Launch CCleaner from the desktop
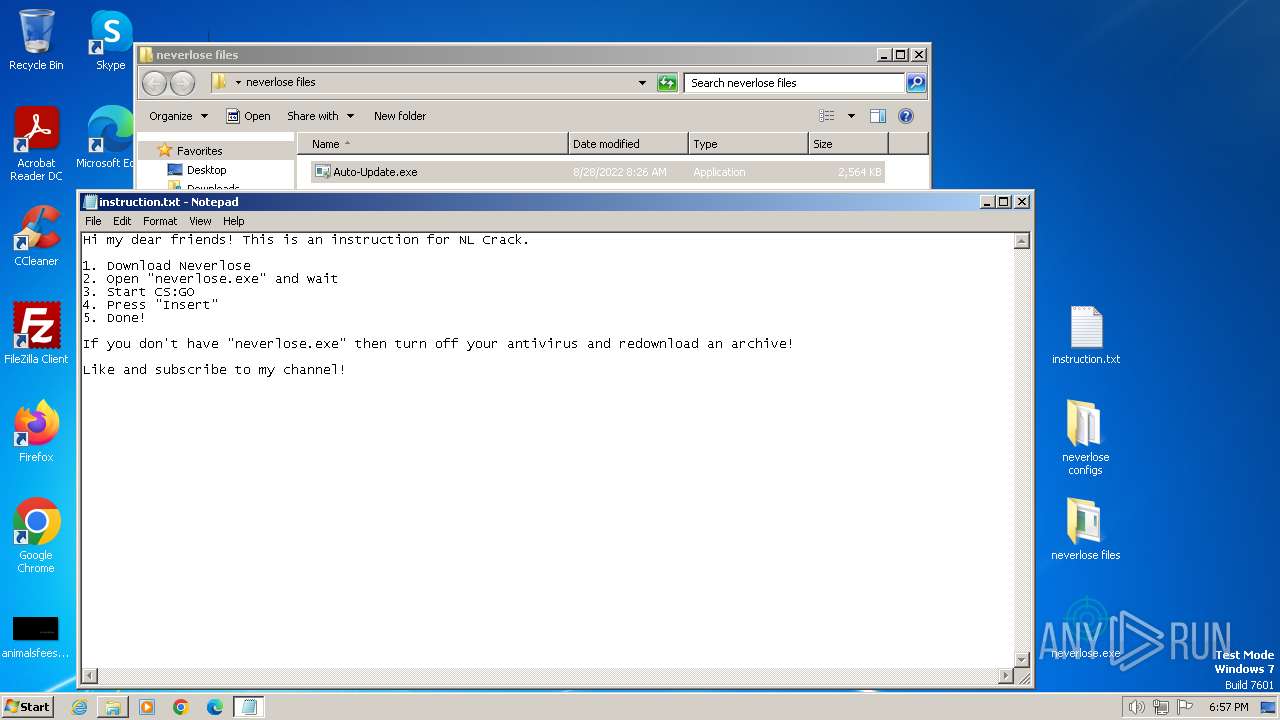The height and width of the screenshot is (720, 1280). 36,236
